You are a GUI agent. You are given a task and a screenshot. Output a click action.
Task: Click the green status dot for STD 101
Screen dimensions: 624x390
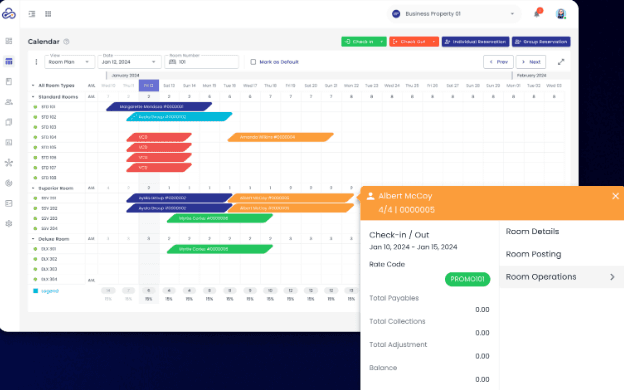[35, 107]
